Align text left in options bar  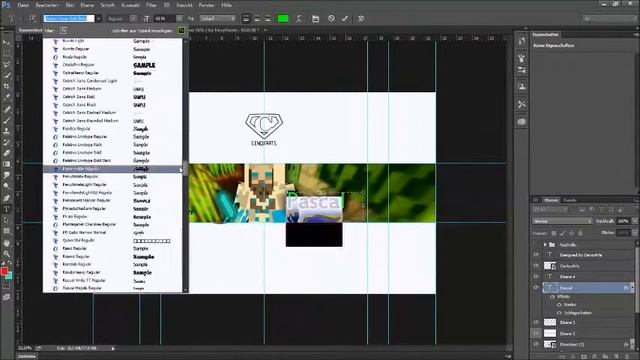pyautogui.click(x=246, y=18)
